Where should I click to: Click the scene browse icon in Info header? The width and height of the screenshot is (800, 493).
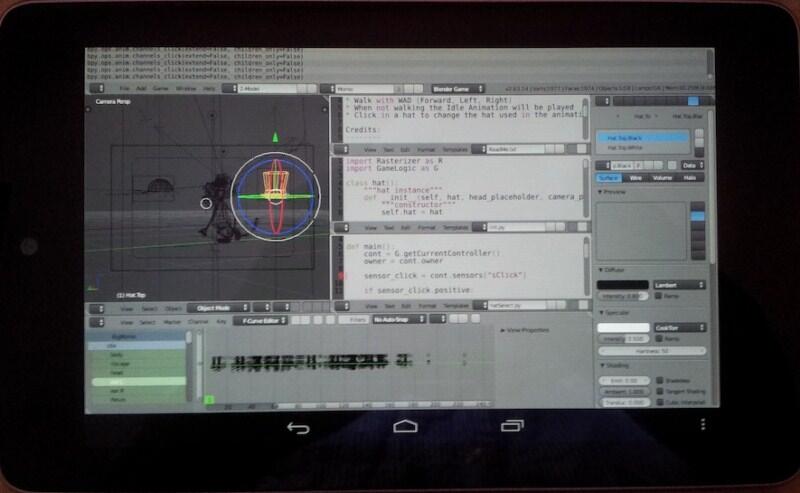[x=328, y=89]
